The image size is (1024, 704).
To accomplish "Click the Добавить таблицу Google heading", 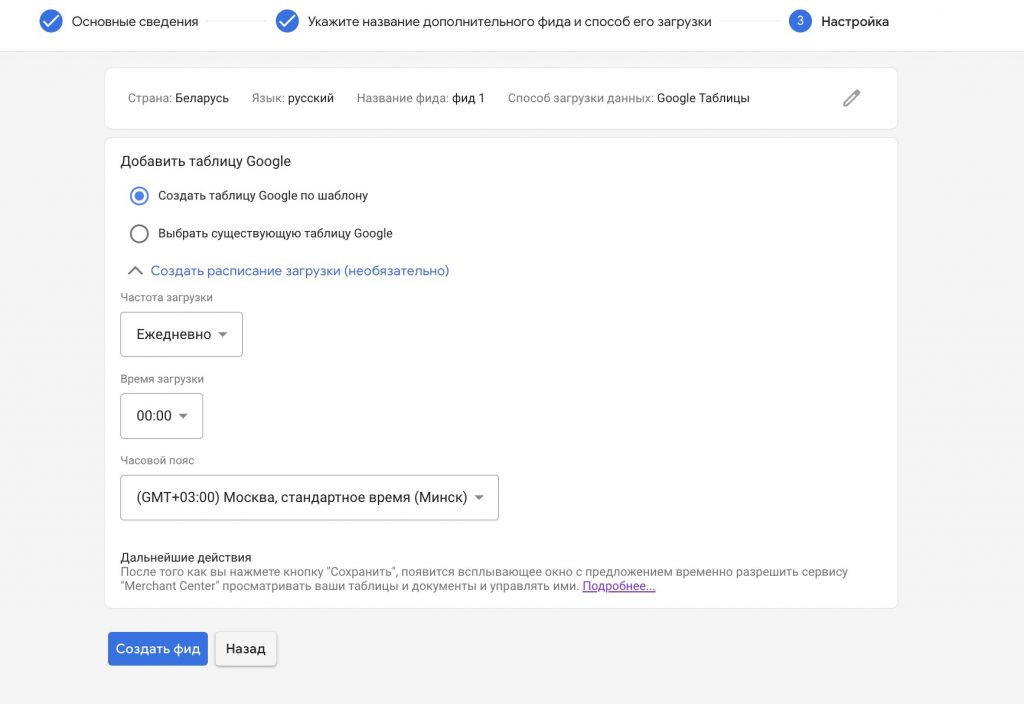I will pos(206,161).
